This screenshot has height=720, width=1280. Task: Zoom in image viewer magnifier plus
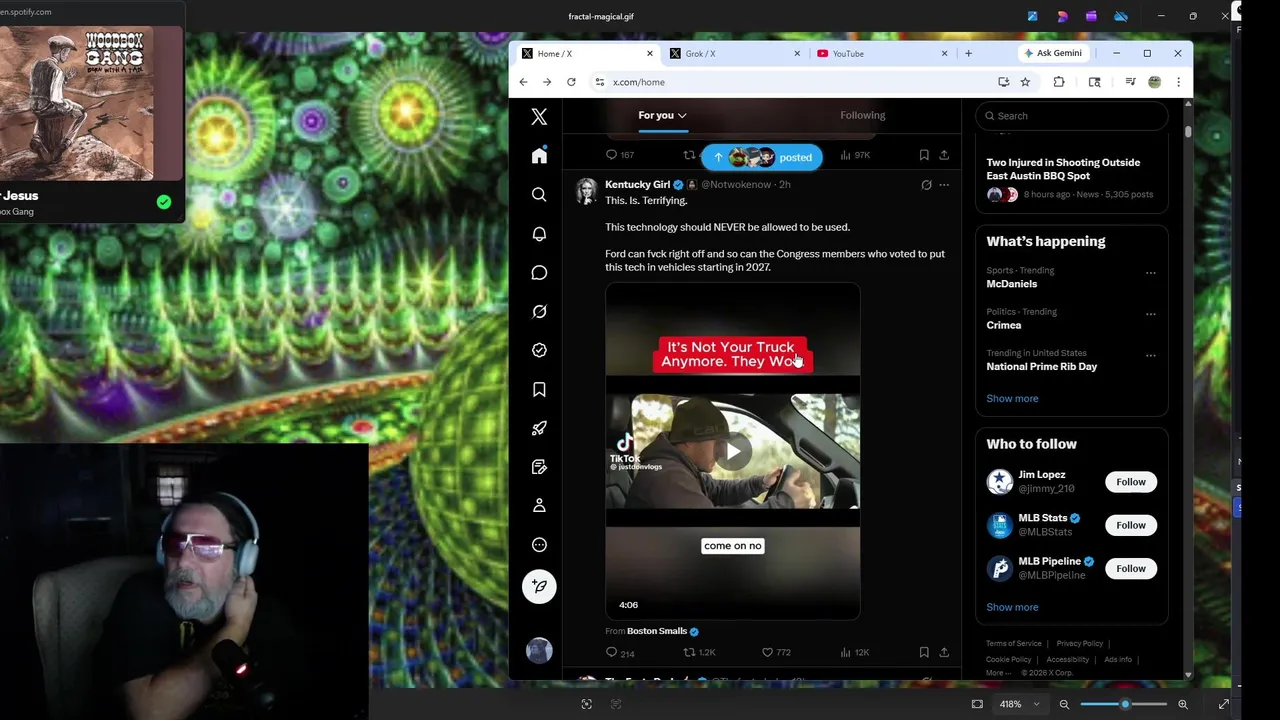point(1183,704)
